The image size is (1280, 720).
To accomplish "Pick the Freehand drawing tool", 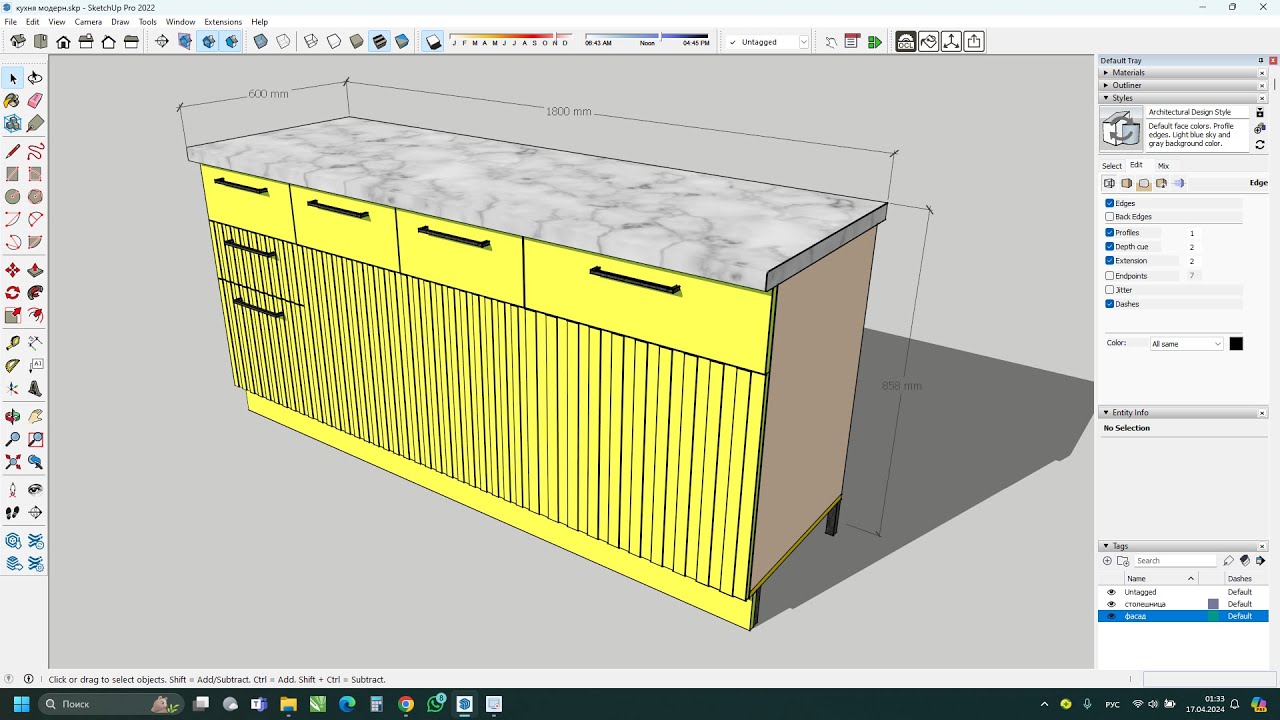I will click(x=35, y=152).
